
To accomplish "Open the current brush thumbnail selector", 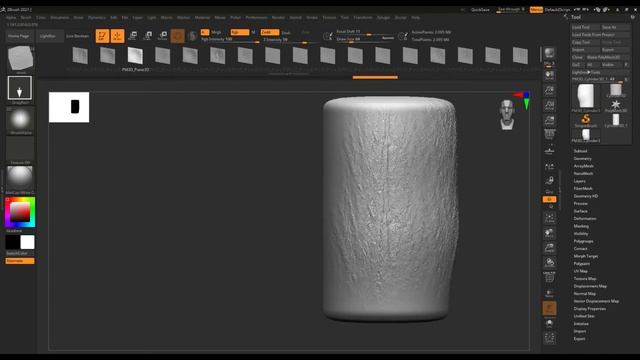I will [x=20, y=58].
